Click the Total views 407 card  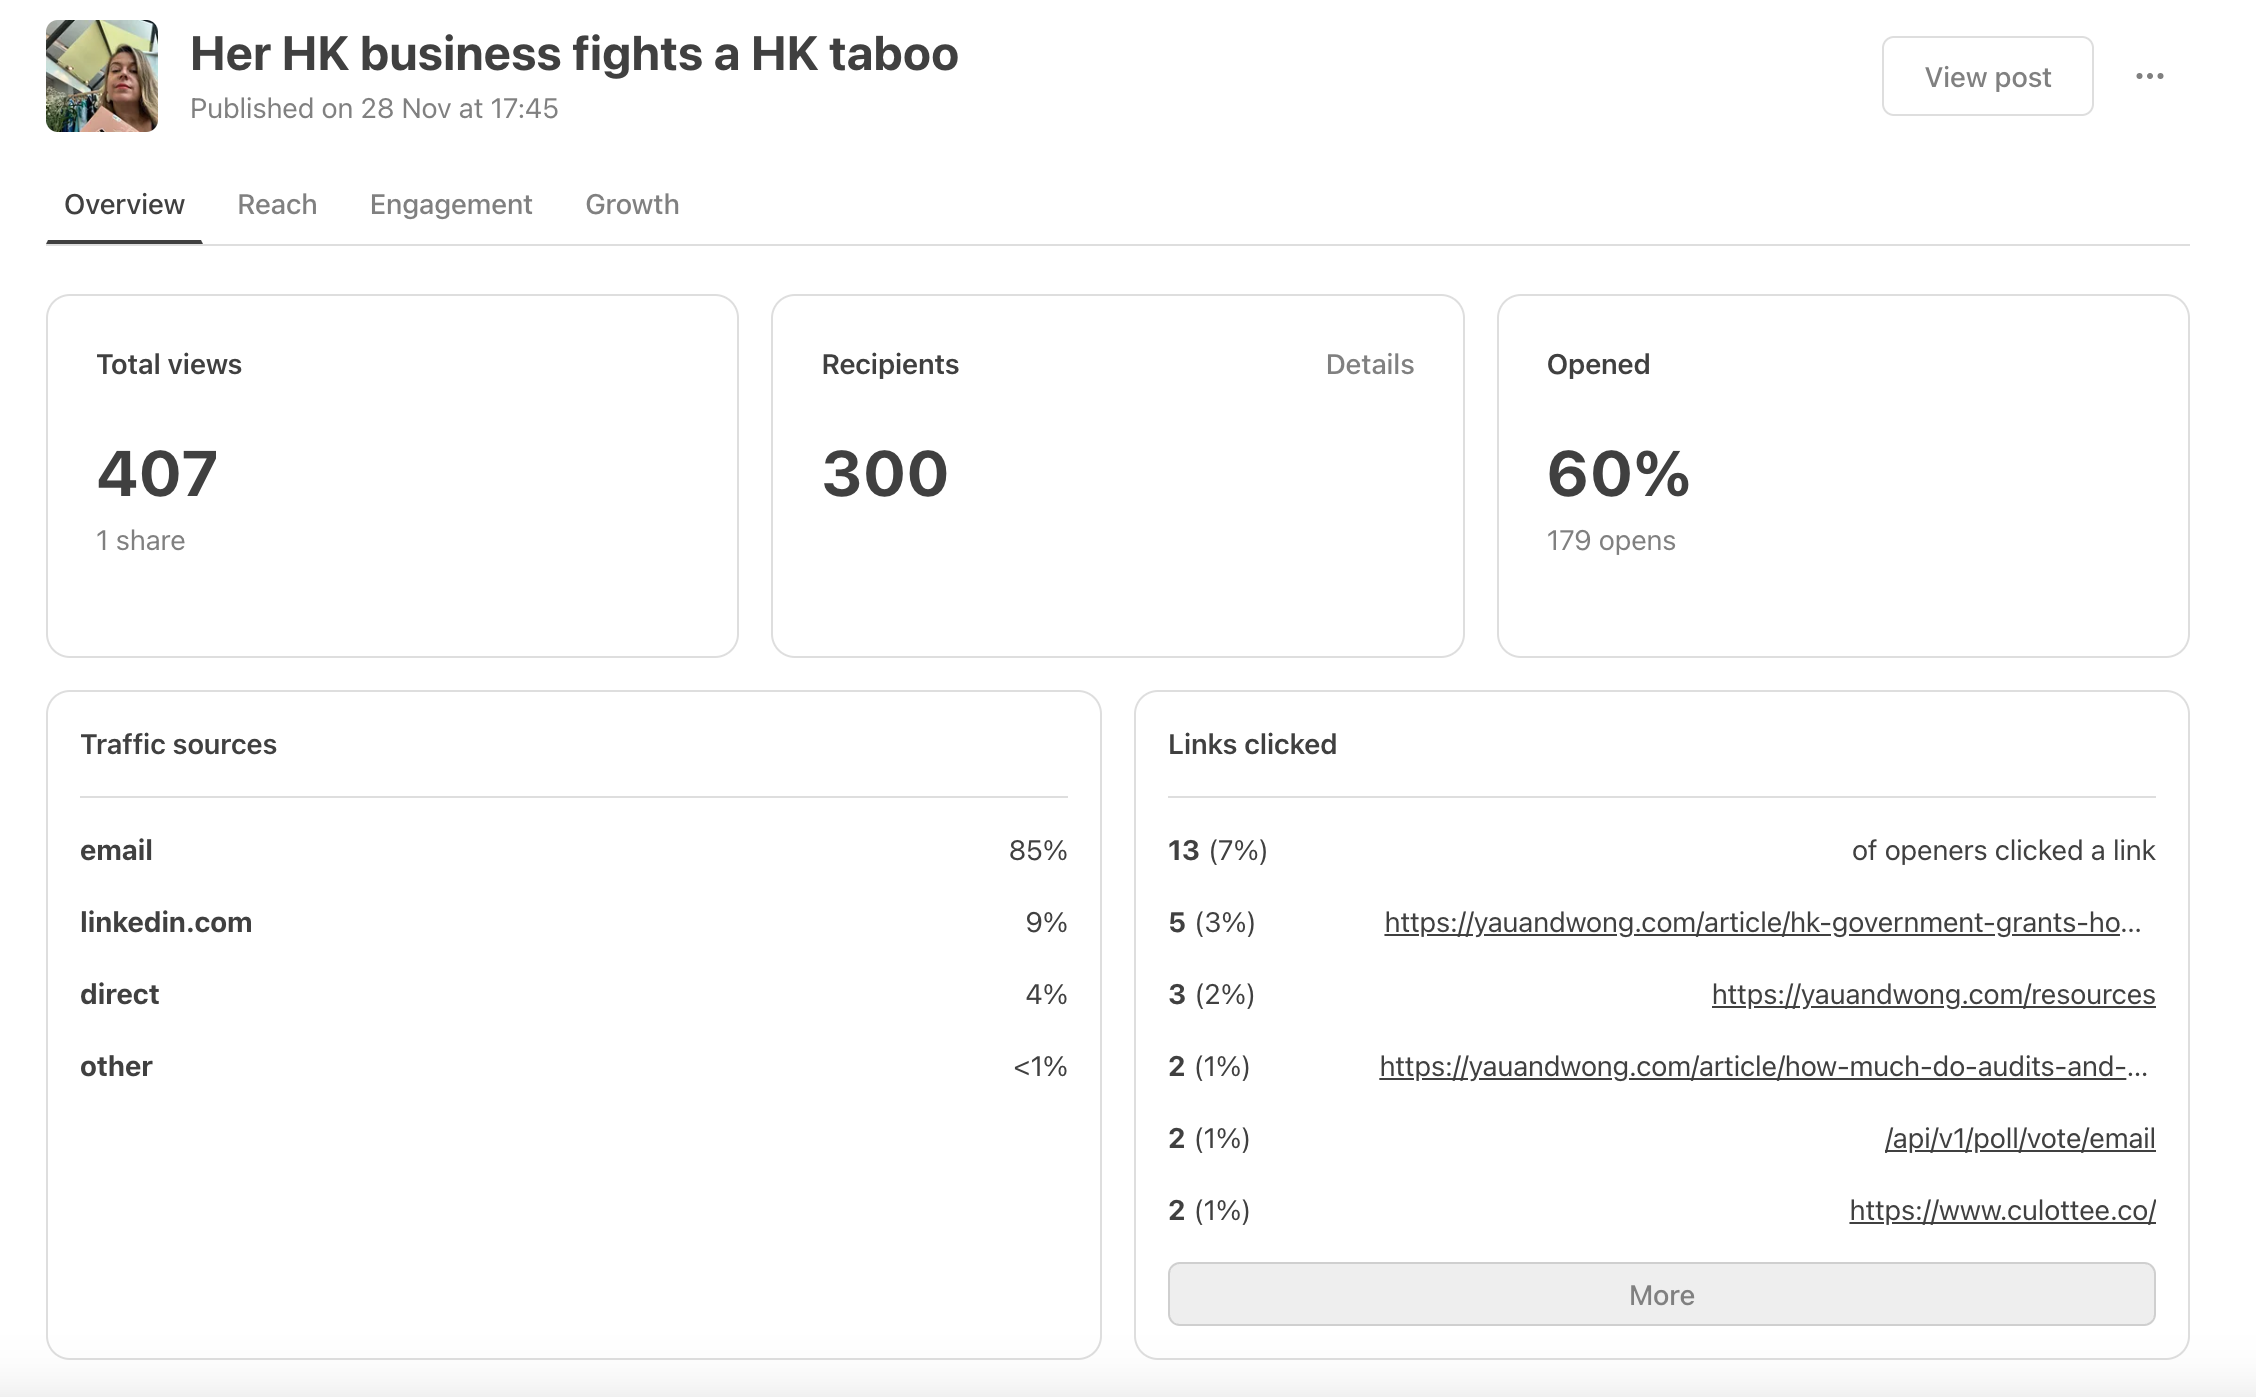[392, 475]
